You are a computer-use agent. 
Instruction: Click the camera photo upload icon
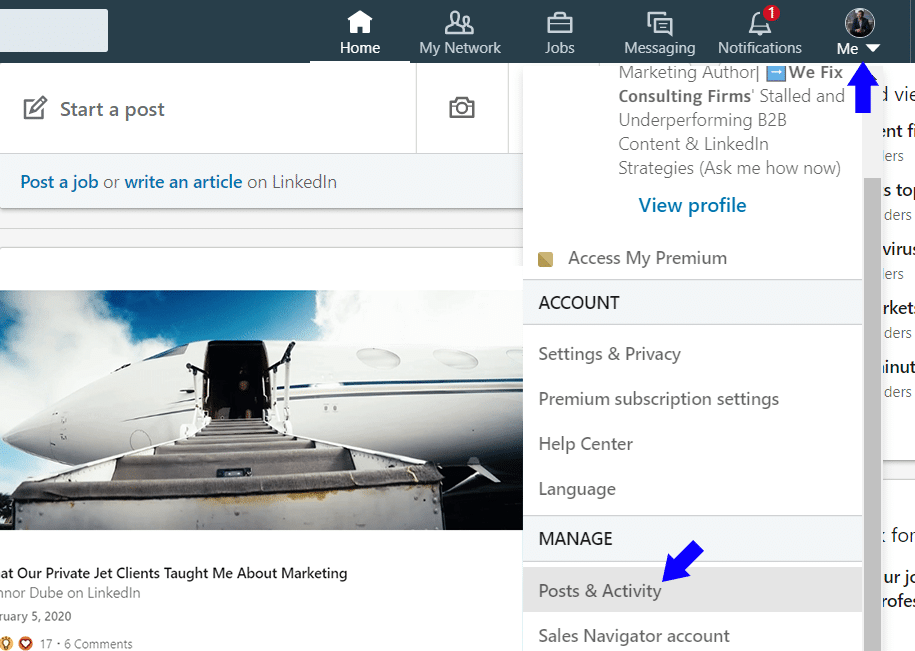click(462, 108)
